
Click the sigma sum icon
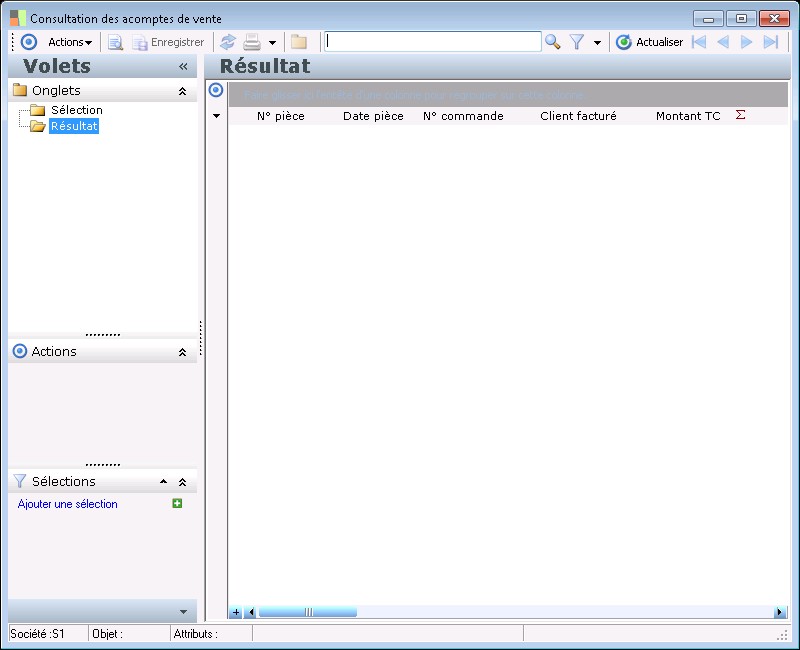coord(740,115)
